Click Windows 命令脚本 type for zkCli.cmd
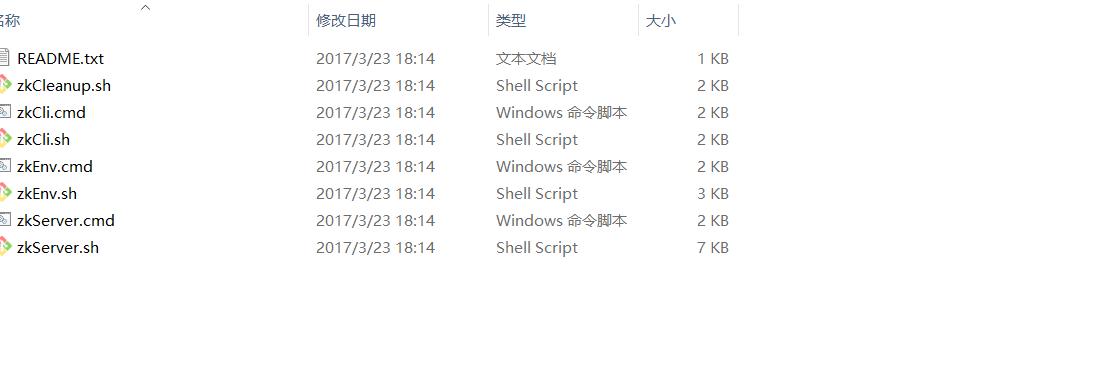Viewport: 1100px width, 370px height. tap(561, 112)
